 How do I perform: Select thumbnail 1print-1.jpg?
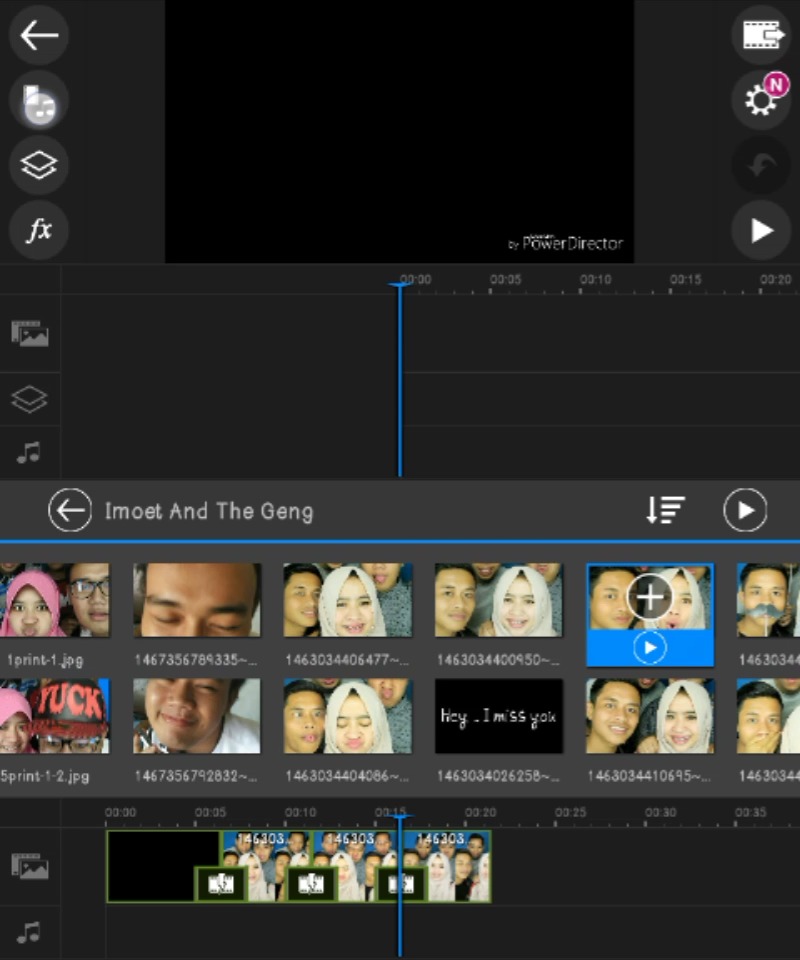tap(54, 600)
